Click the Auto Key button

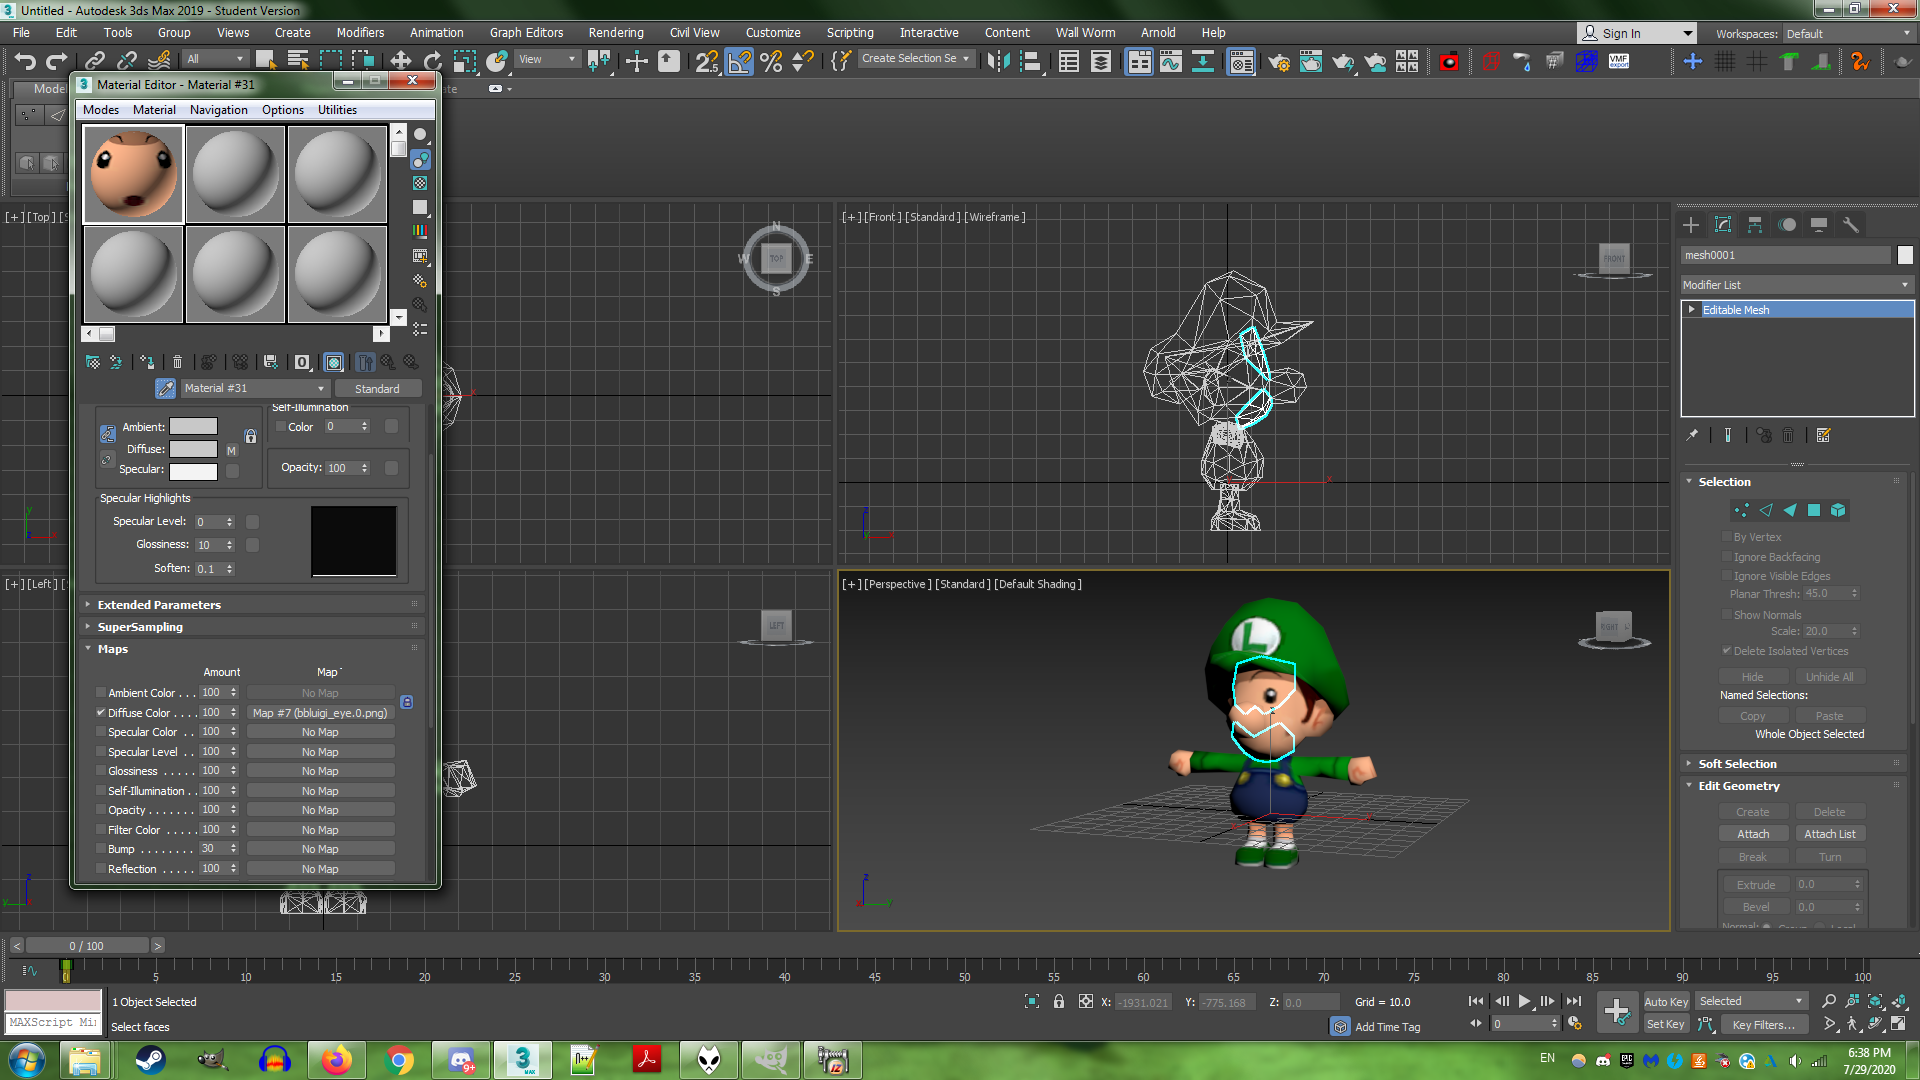(1665, 1001)
